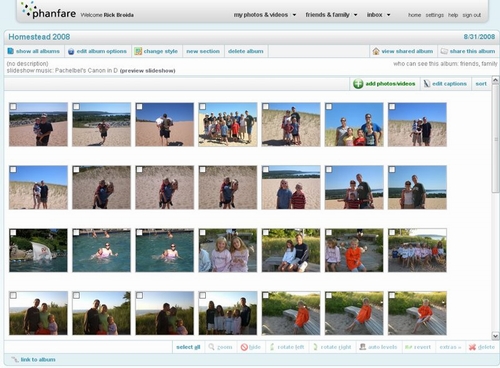Click the phanfare logo

click(48, 10)
